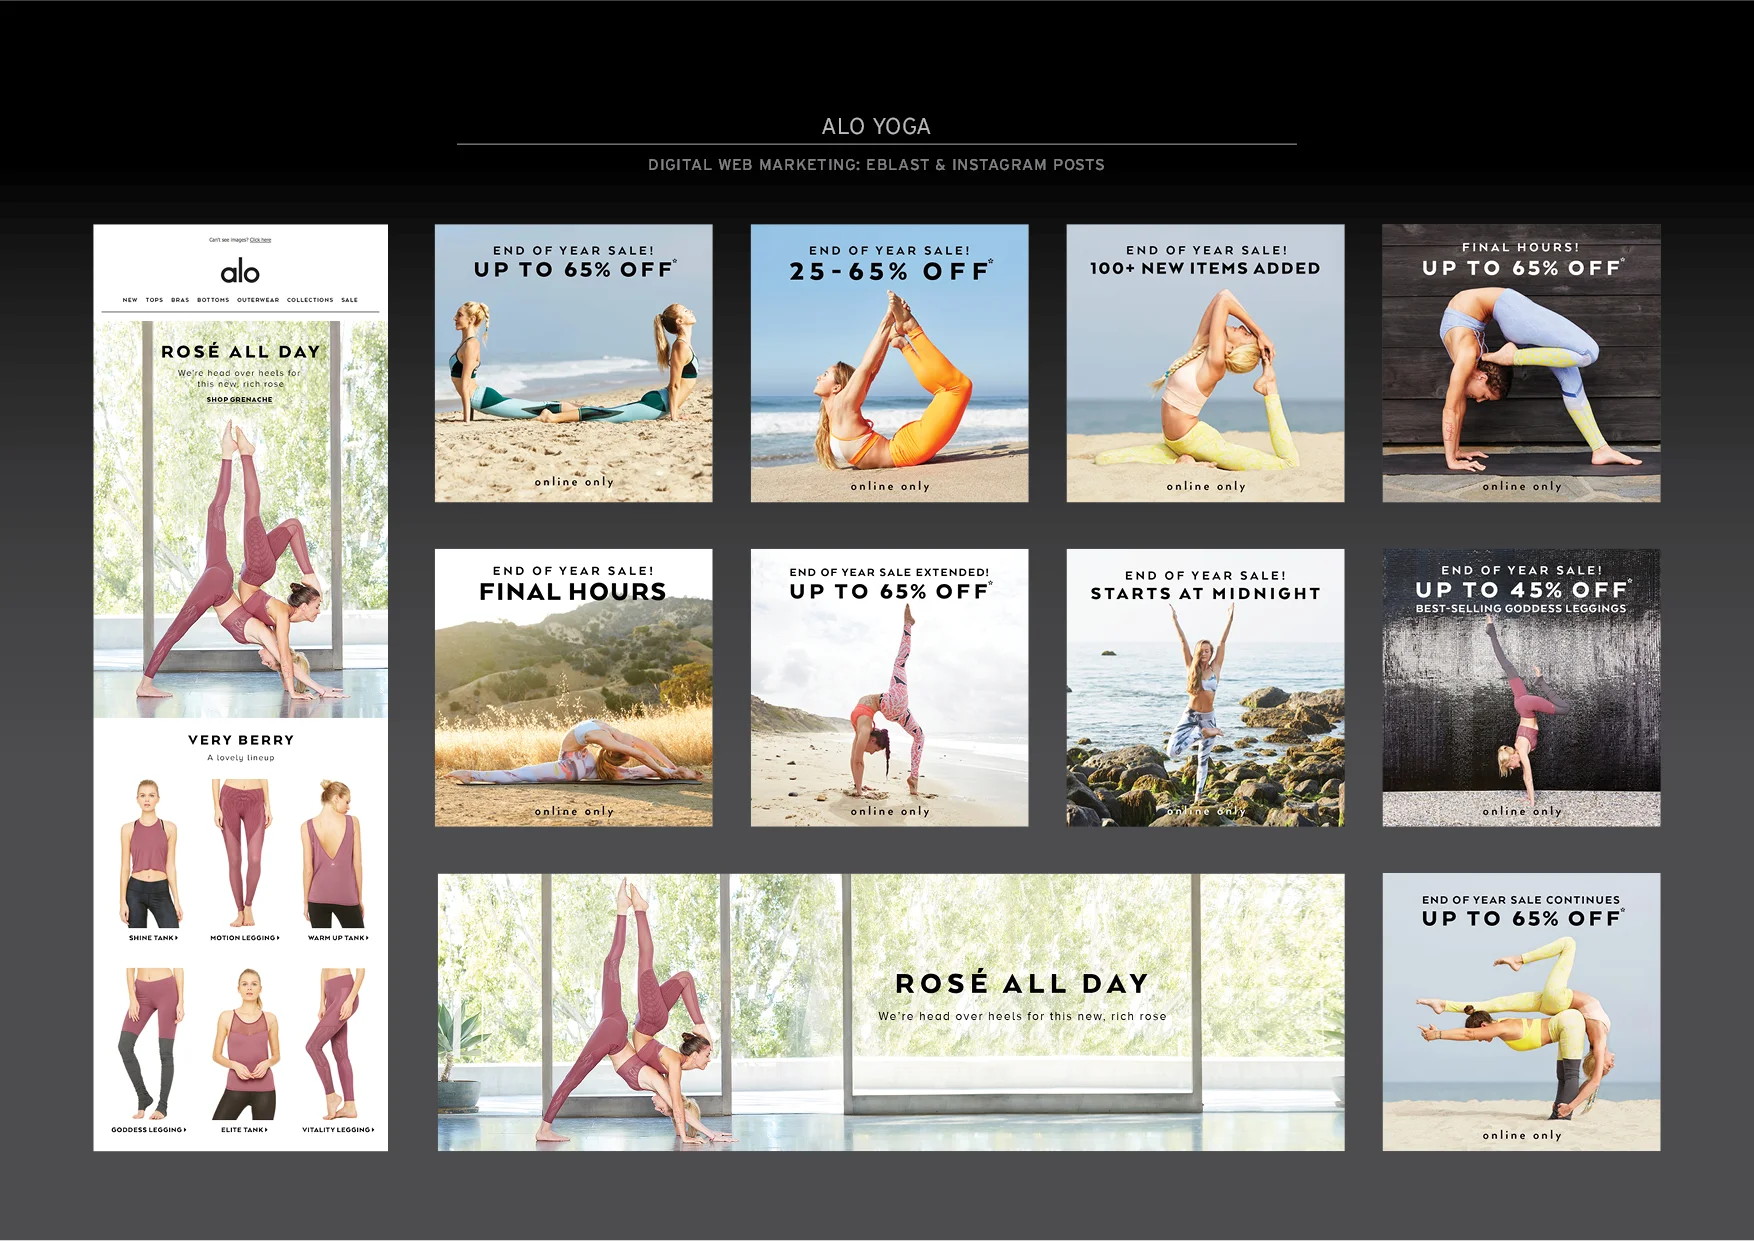
Task: Select COLLECTIONS in the email navigation
Action: click(x=310, y=300)
